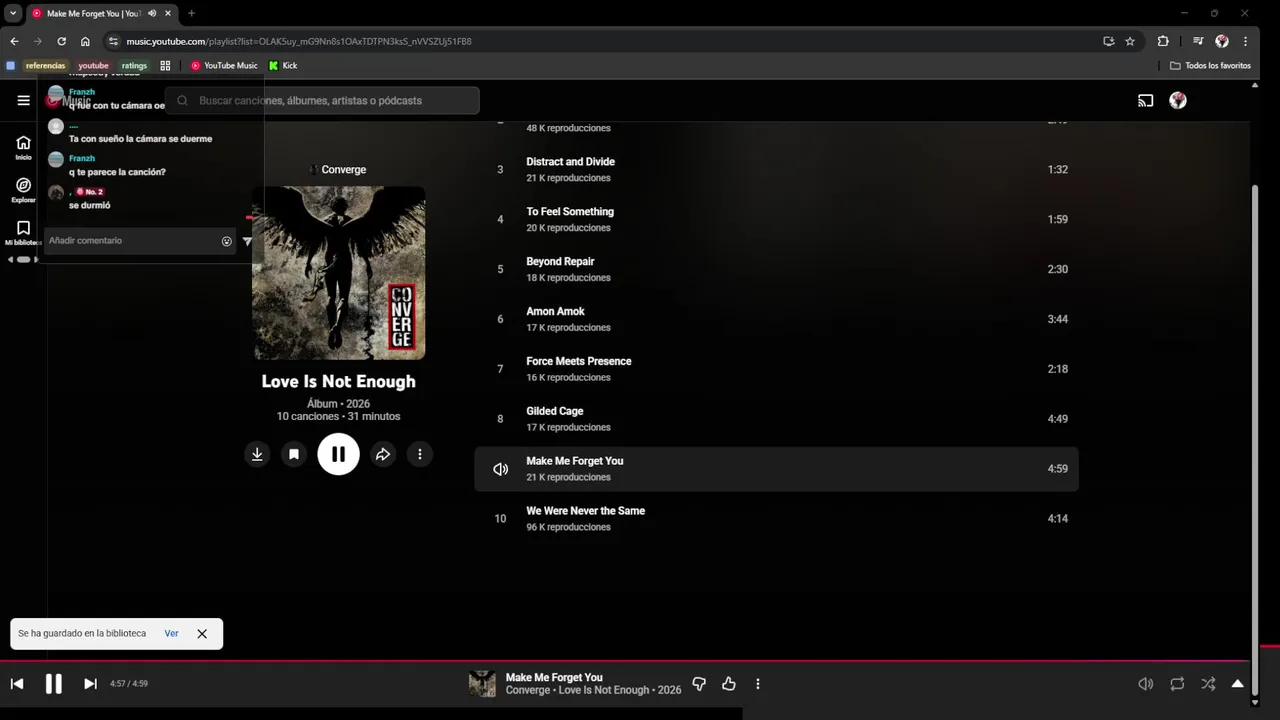Open the Kick bookmark
The width and height of the screenshot is (1280, 720).
(283, 66)
